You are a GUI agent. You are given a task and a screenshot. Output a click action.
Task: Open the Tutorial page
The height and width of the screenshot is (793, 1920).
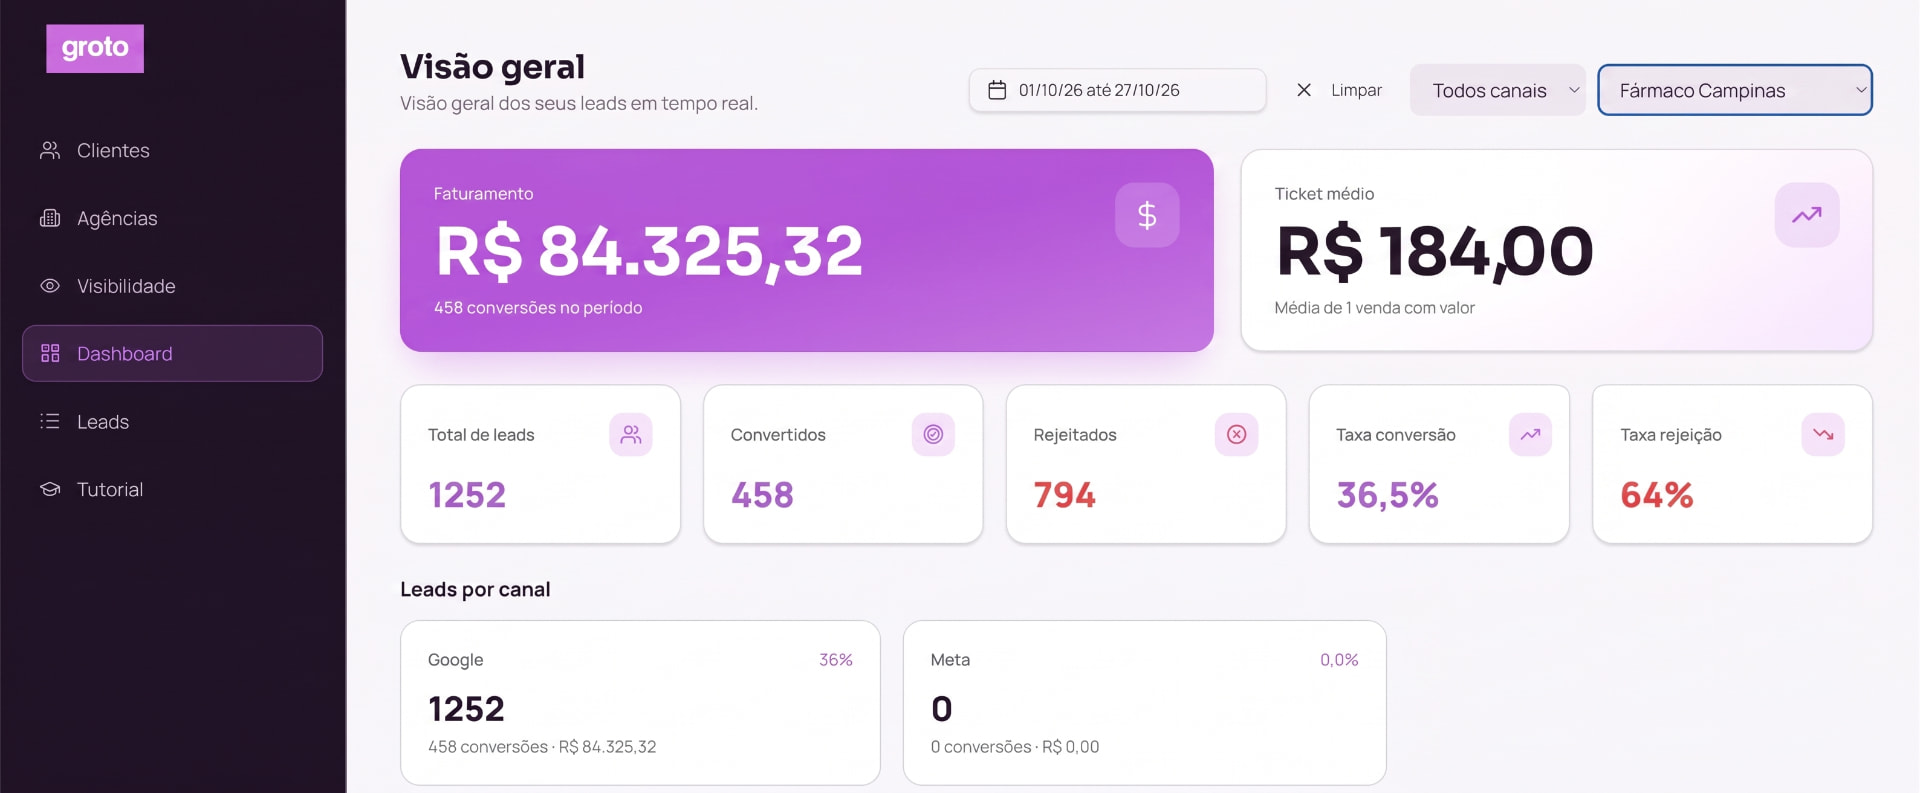click(172, 489)
